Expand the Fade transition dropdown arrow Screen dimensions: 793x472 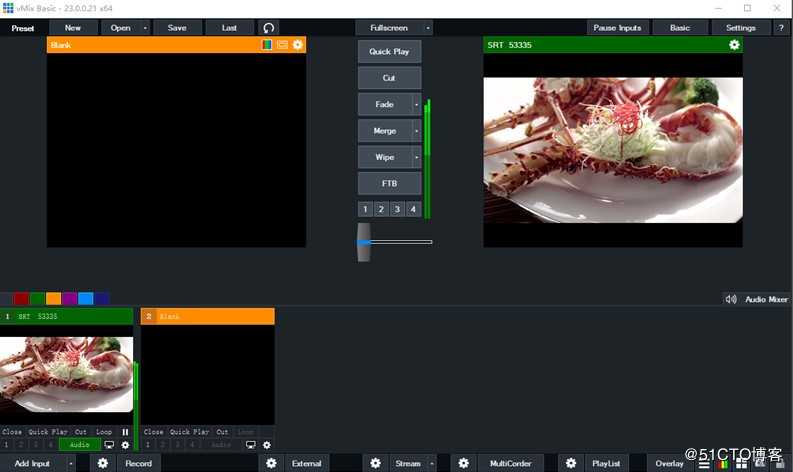pyautogui.click(x=416, y=104)
